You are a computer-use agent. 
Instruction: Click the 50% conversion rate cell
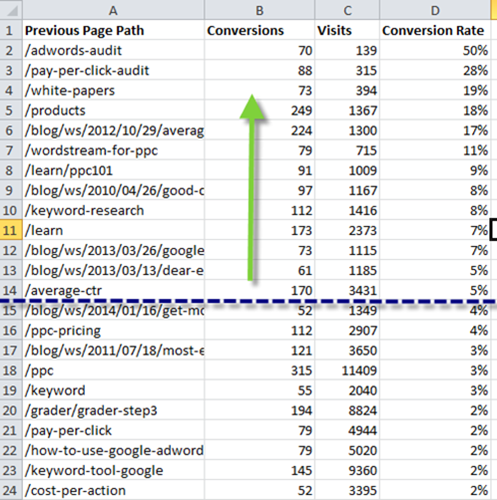click(x=435, y=50)
